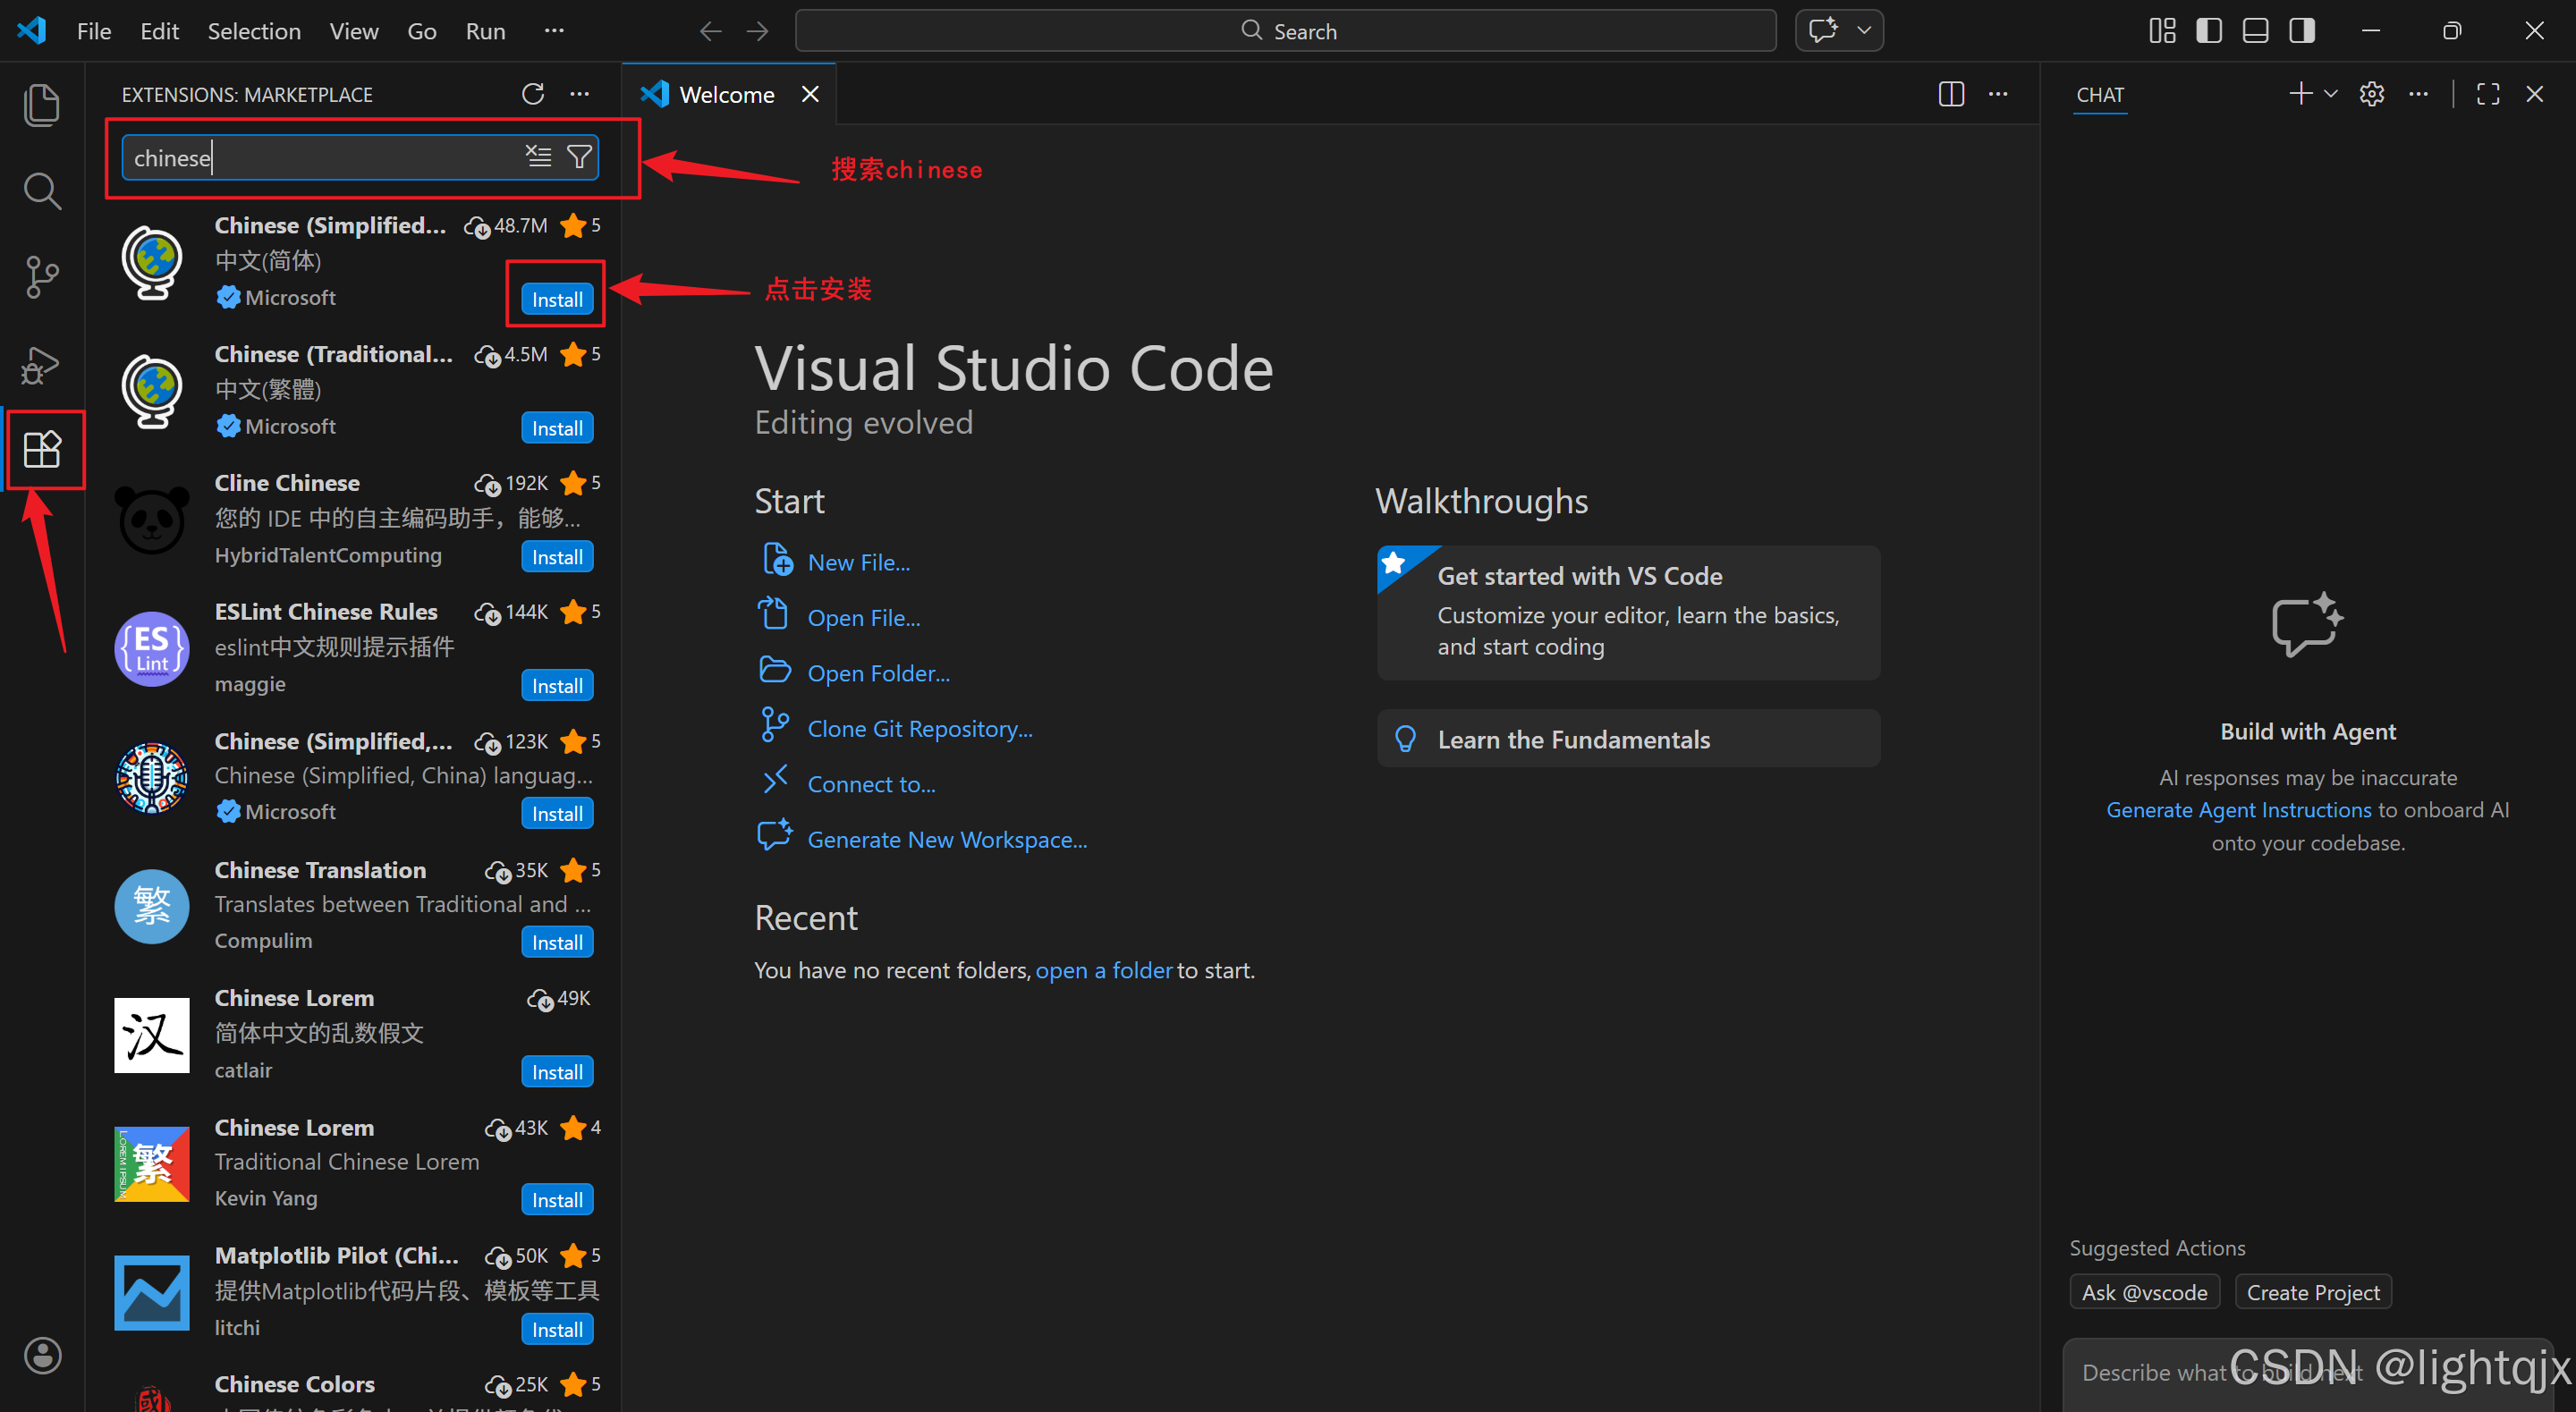Toggle the secondary side bar
The width and height of the screenshot is (2576, 1412).
pos(2301,31)
